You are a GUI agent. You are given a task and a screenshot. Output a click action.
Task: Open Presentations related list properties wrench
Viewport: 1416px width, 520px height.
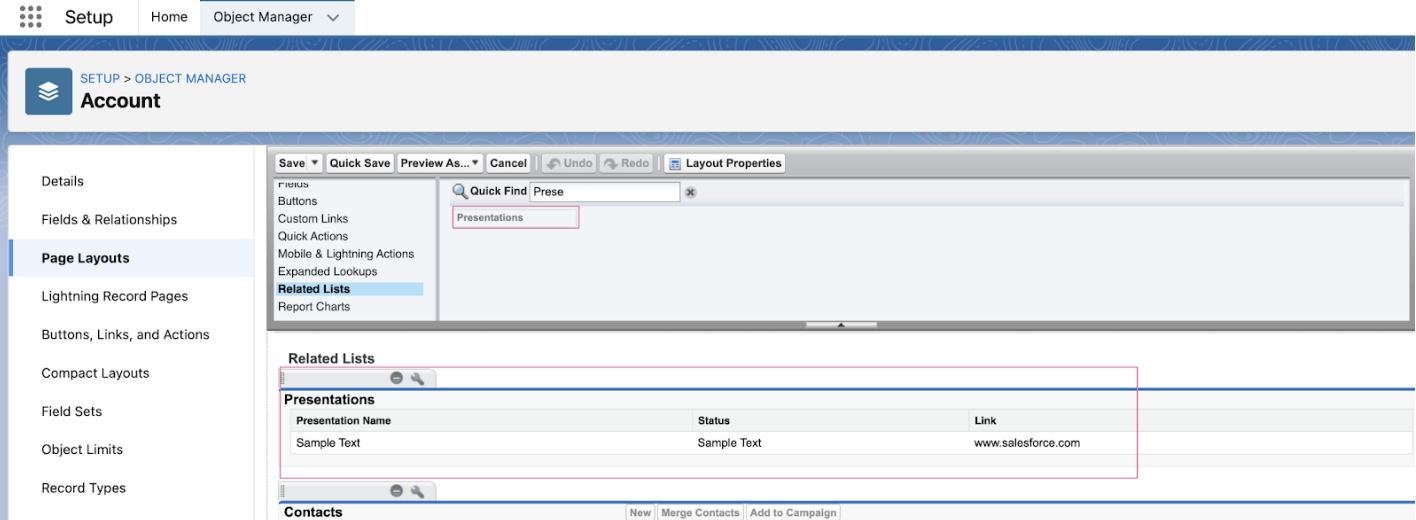[x=418, y=379]
